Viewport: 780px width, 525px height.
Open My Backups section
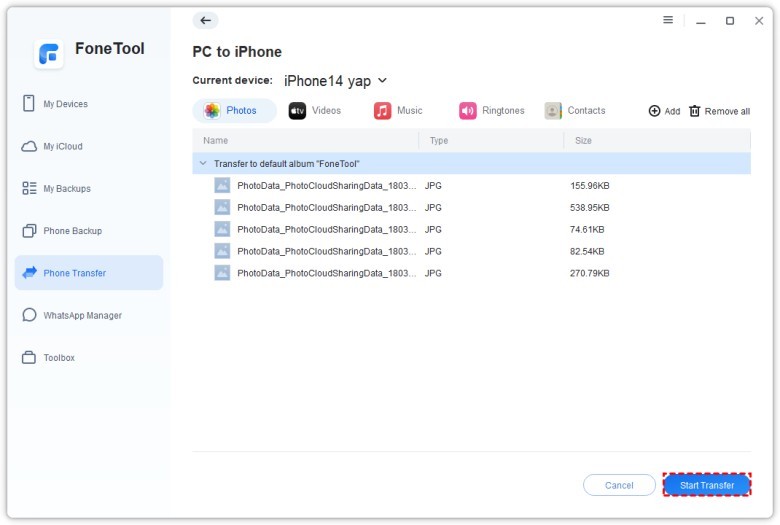(66, 188)
